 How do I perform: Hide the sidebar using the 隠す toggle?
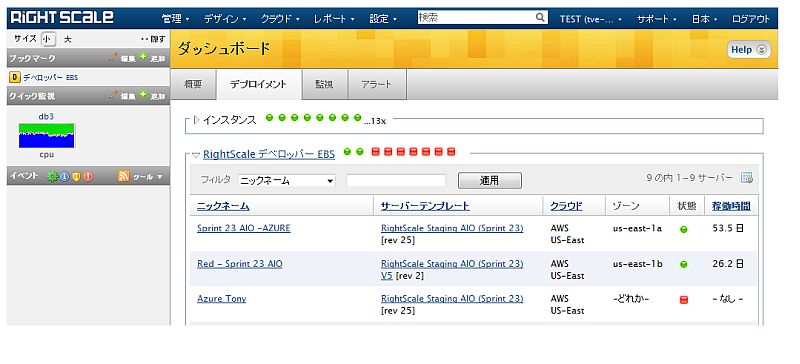(153, 39)
